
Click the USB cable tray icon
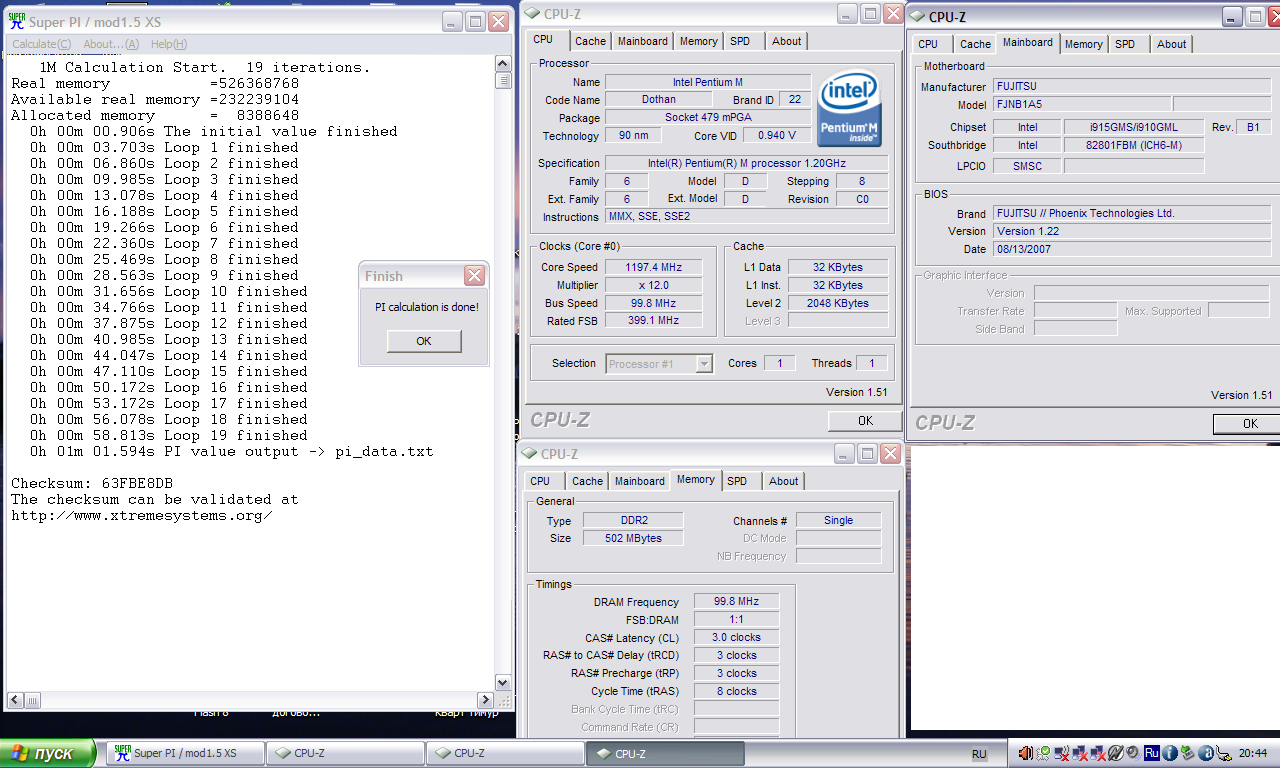coord(1223,753)
